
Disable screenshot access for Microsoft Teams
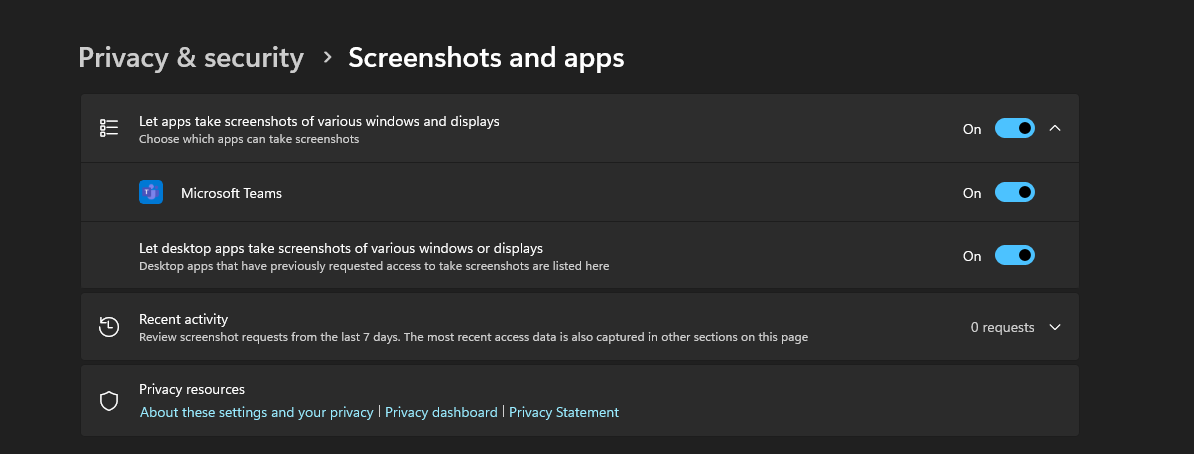click(1014, 192)
